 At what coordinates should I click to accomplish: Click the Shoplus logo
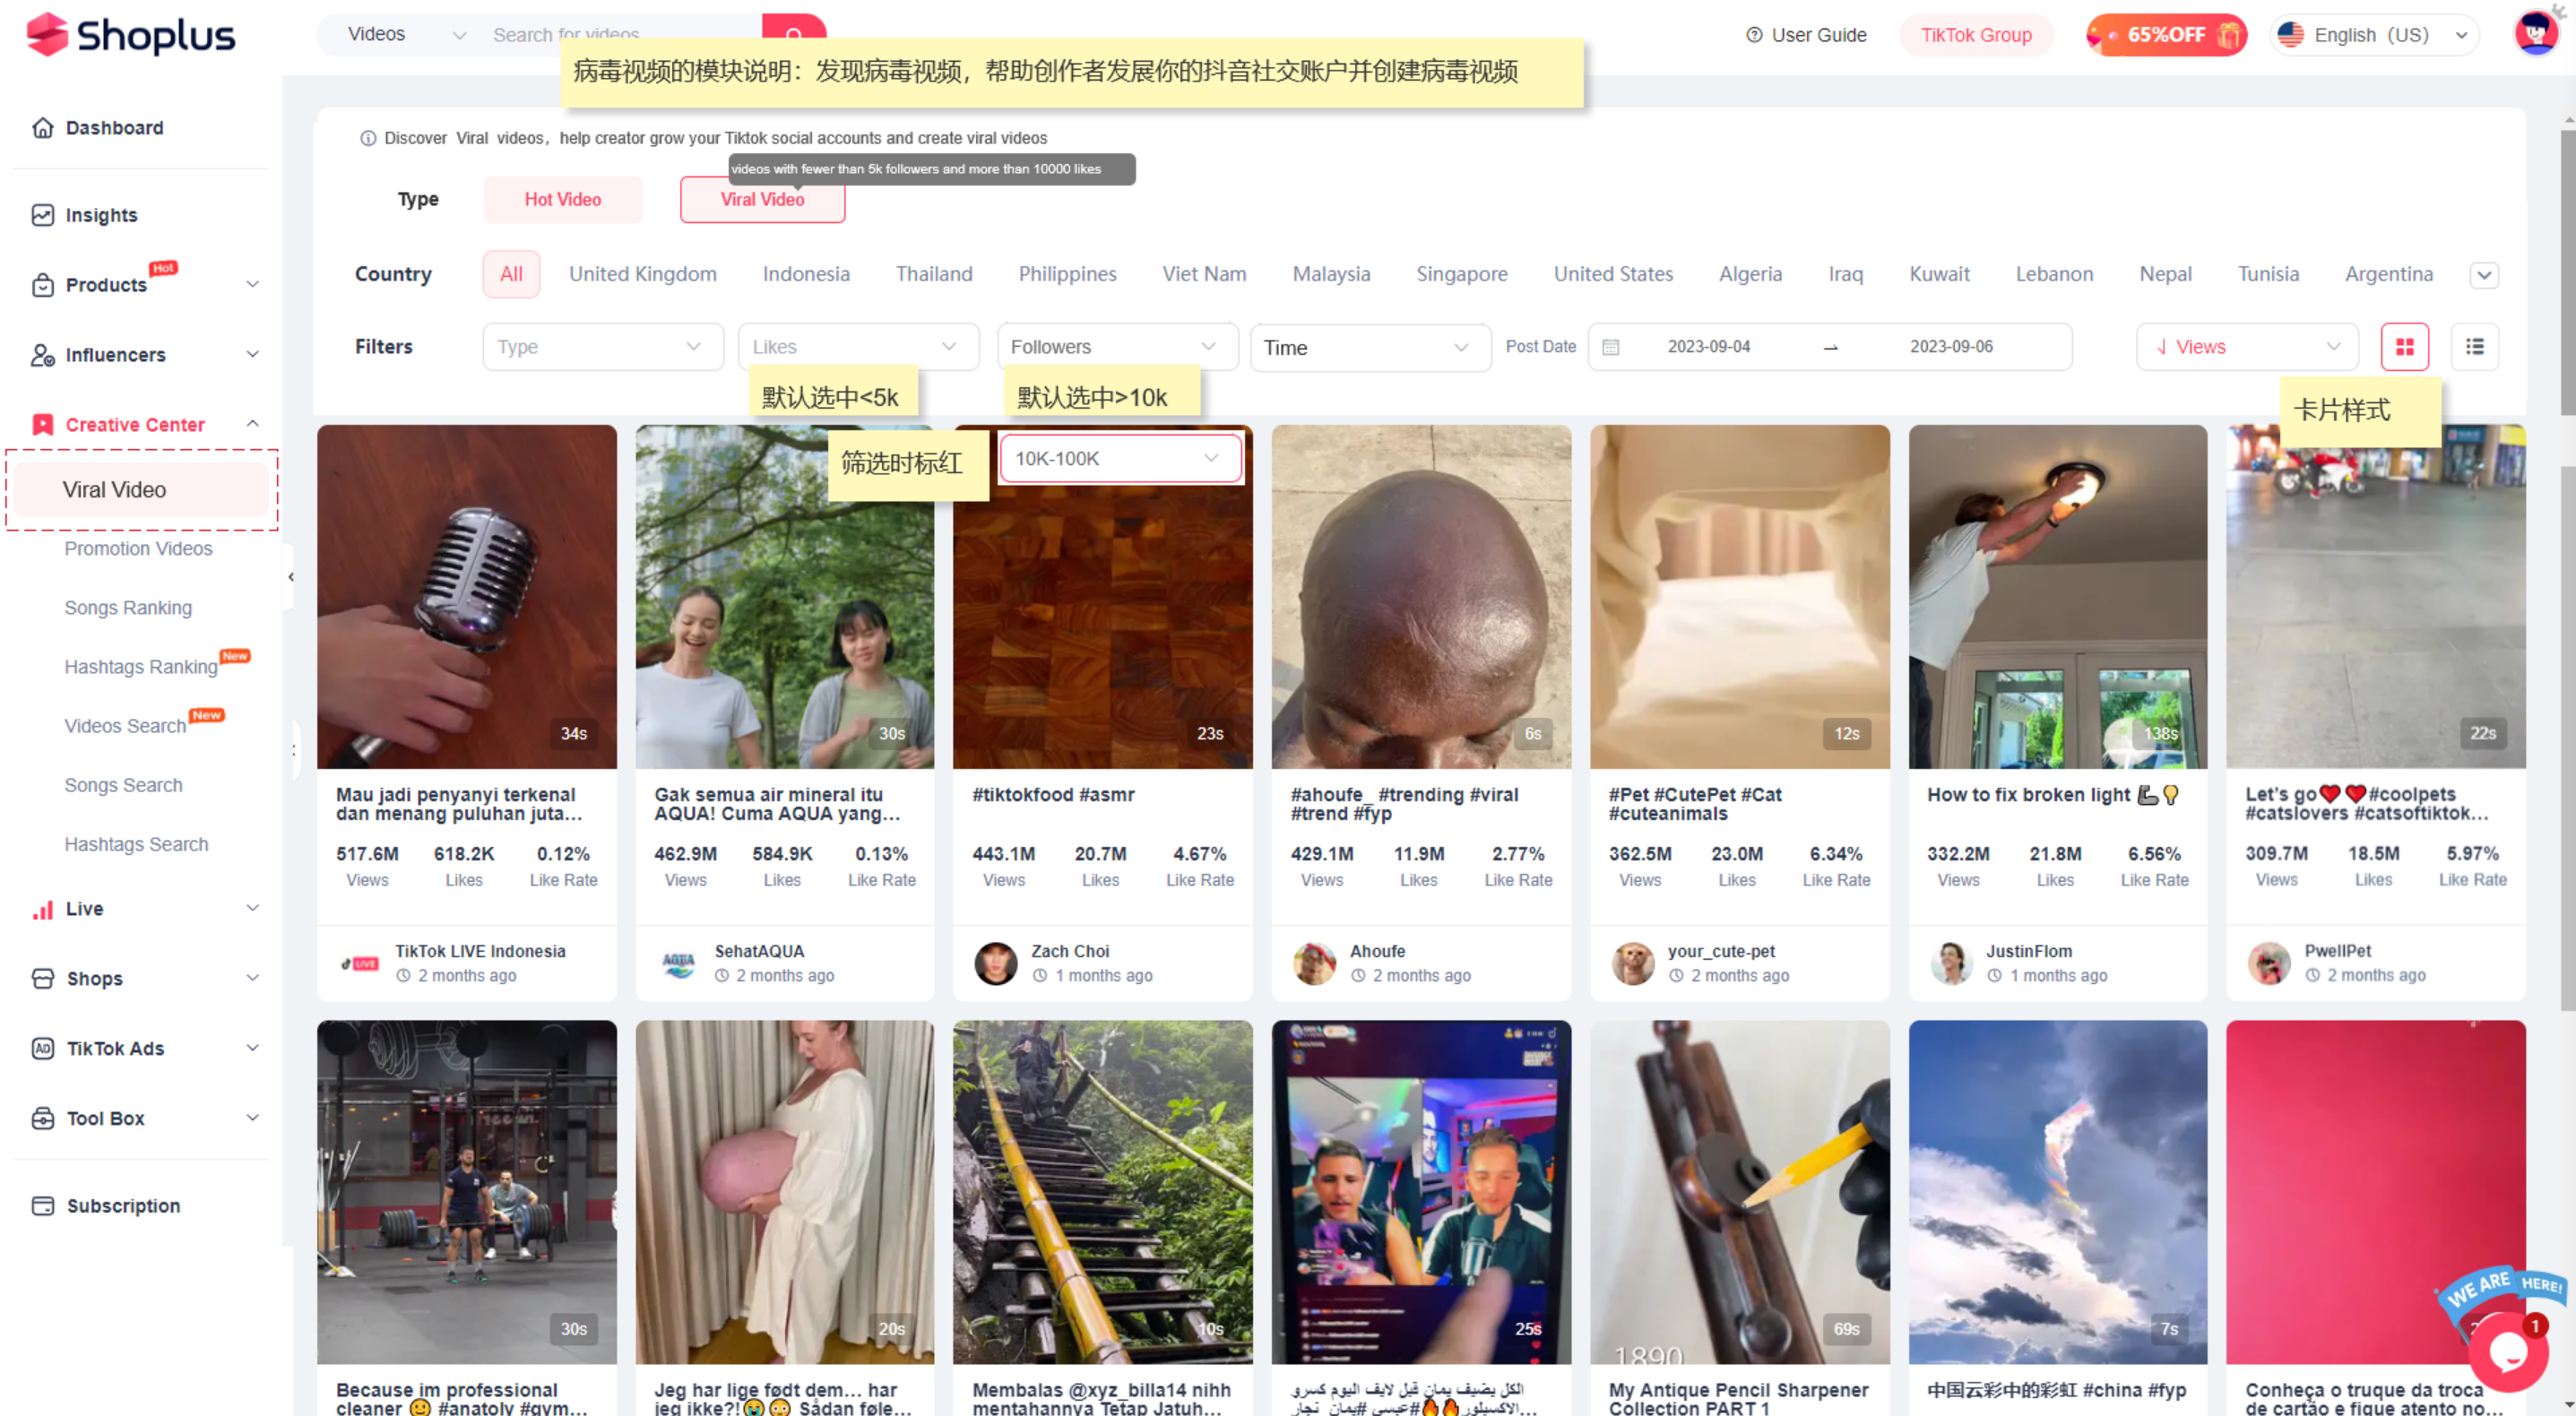130,35
